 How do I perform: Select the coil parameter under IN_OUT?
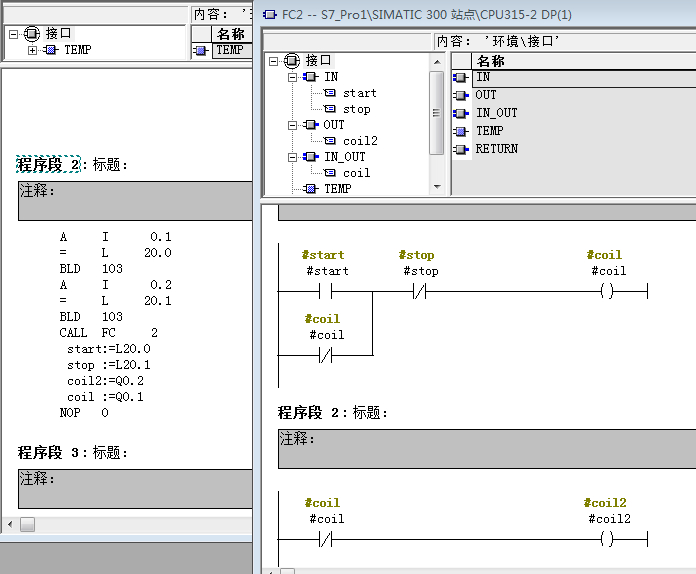356,173
